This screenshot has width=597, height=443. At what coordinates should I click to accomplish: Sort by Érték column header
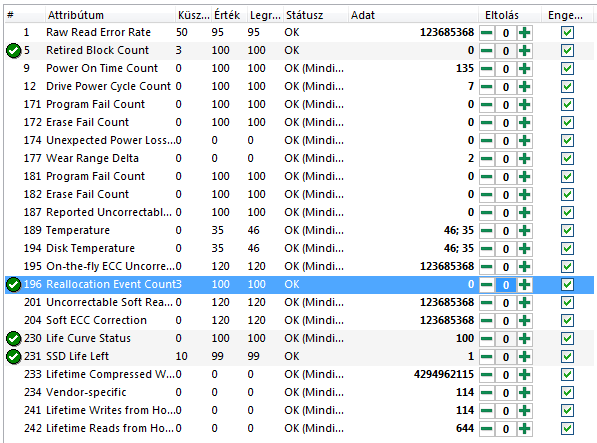tap(230, 15)
